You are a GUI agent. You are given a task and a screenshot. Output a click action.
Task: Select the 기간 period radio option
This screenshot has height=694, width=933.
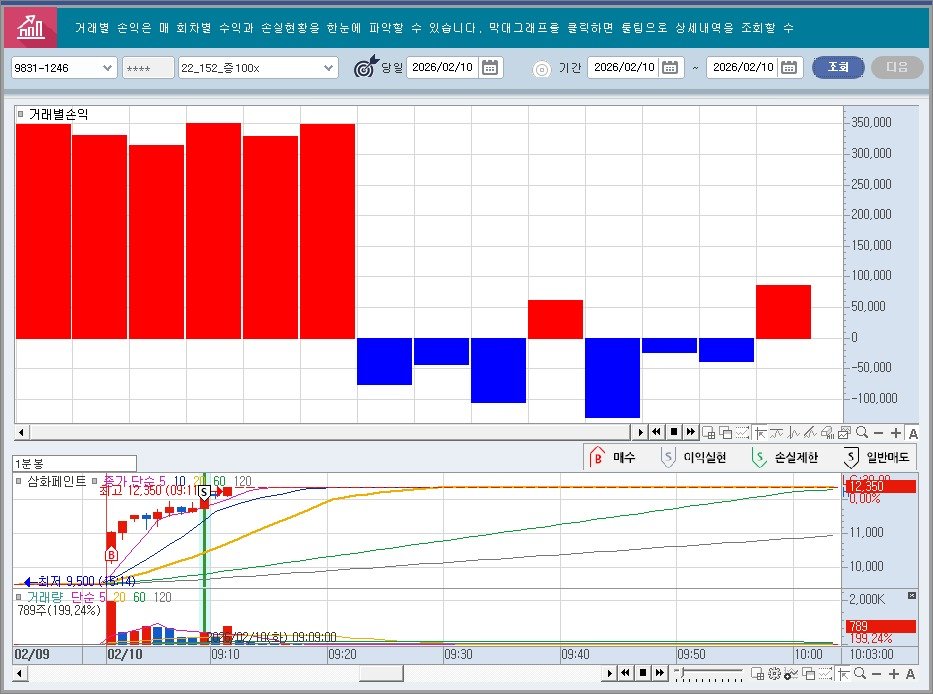point(542,69)
